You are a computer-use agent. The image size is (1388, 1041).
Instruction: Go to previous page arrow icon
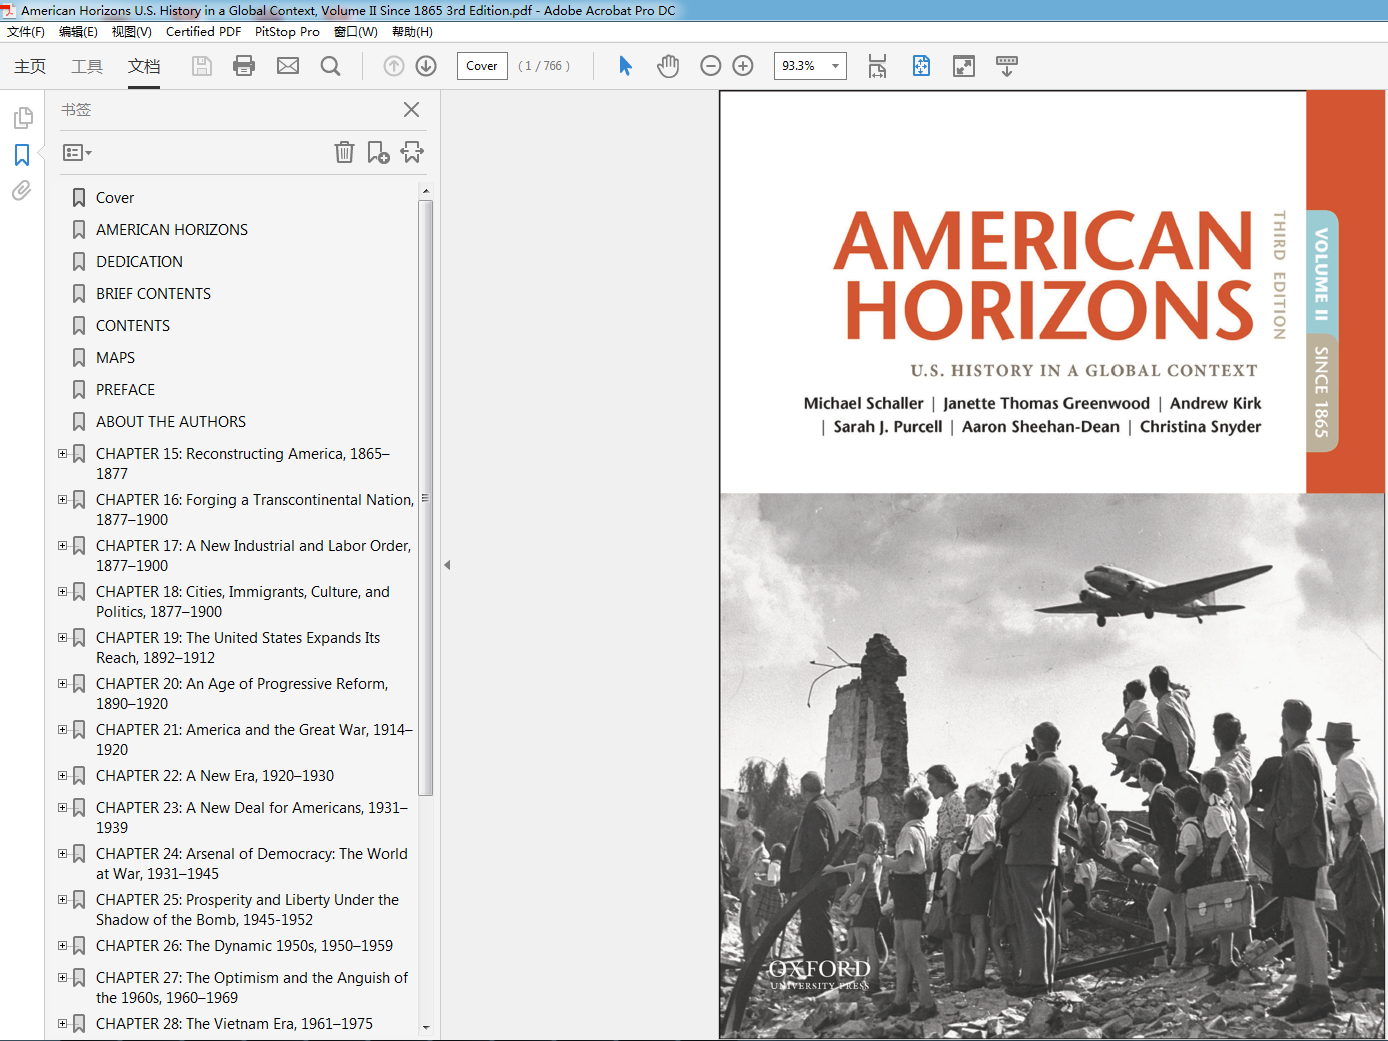394,66
